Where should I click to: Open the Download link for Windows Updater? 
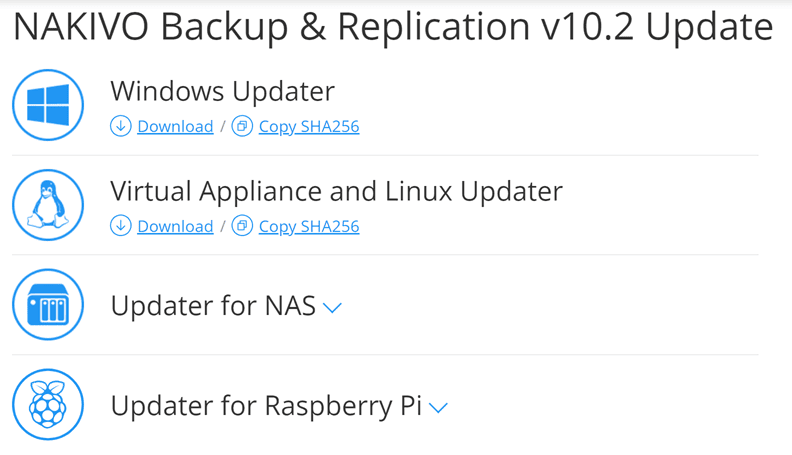click(x=175, y=127)
